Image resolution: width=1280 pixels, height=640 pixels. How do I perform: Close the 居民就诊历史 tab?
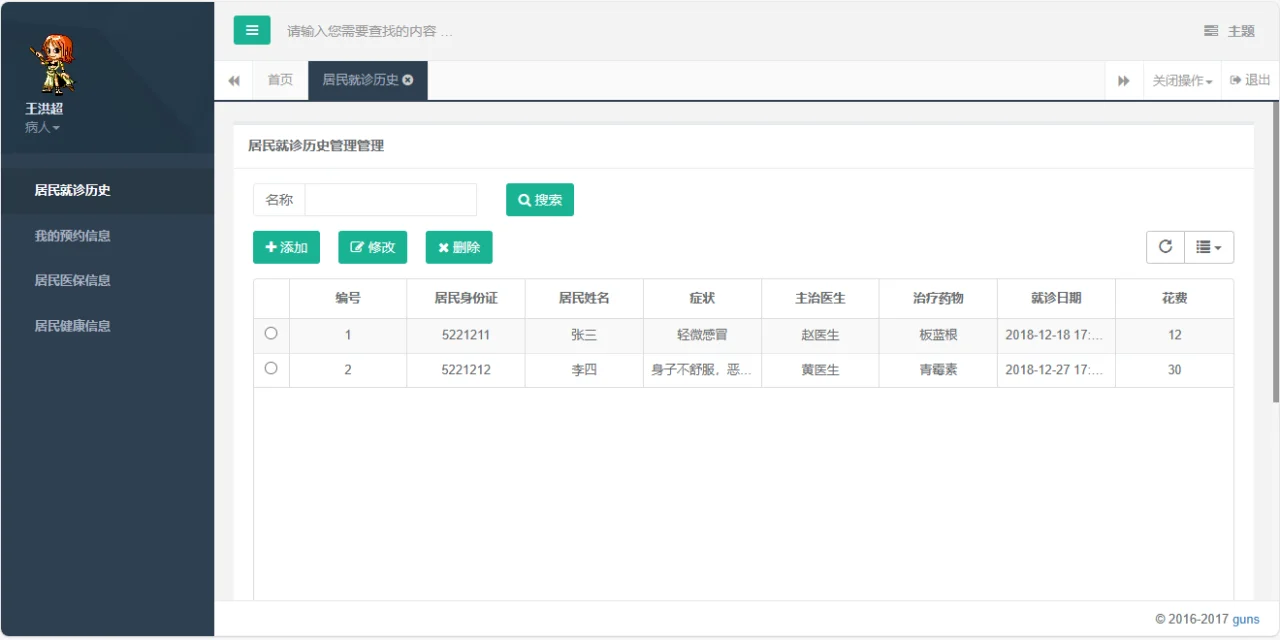tap(408, 80)
